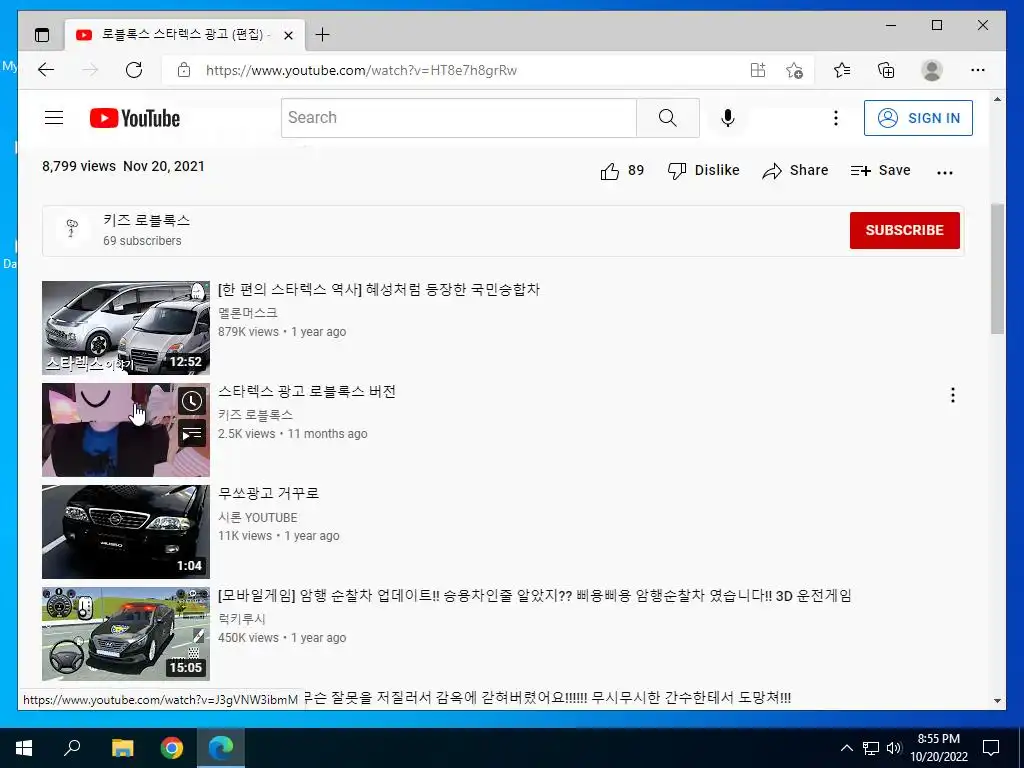This screenshot has width=1024, height=768.
Task: Open video titled 스타렉스 광고 로블록스 버전
Action: click(307, 392)
